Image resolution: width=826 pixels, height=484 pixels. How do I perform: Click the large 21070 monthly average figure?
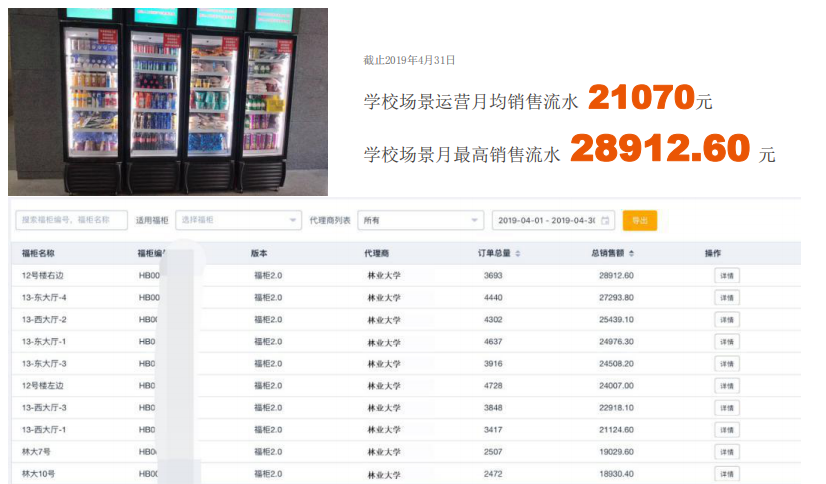641,97
